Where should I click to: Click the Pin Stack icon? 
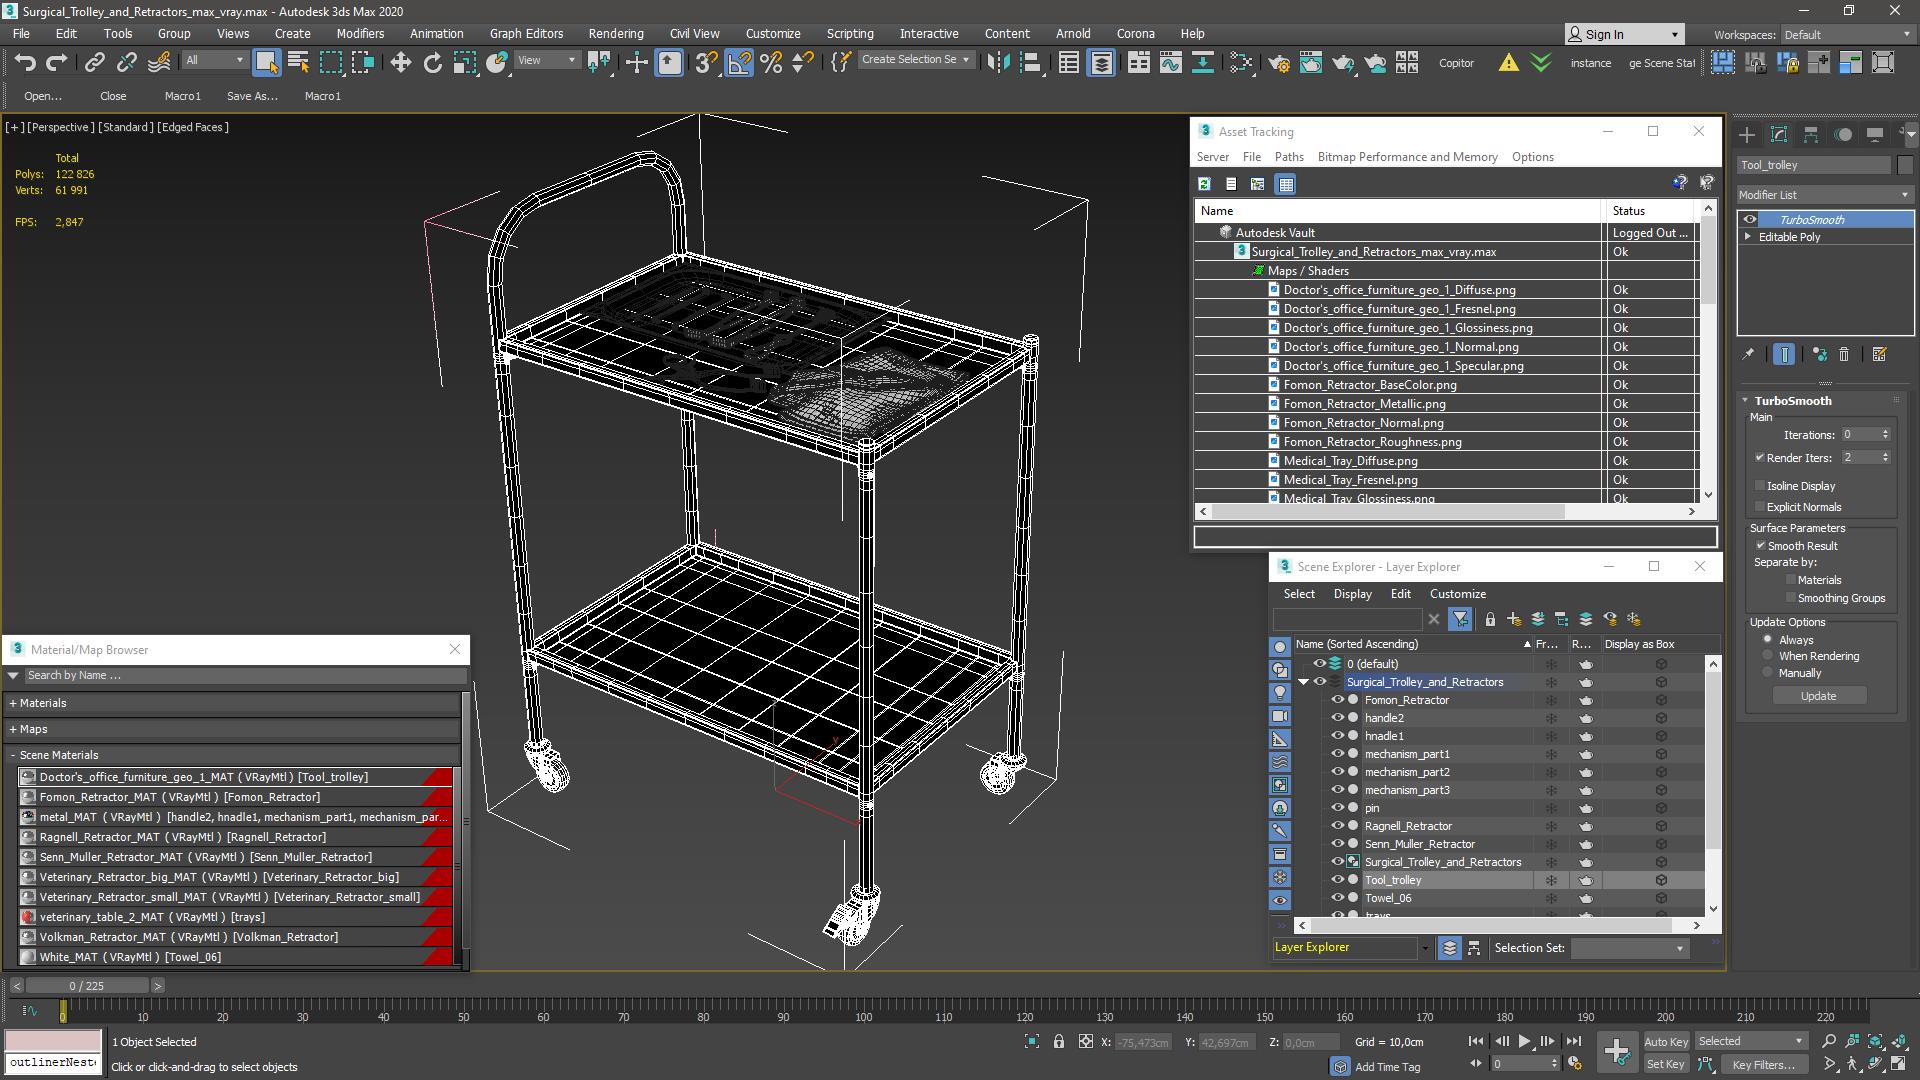click(x=1748, y=354)
